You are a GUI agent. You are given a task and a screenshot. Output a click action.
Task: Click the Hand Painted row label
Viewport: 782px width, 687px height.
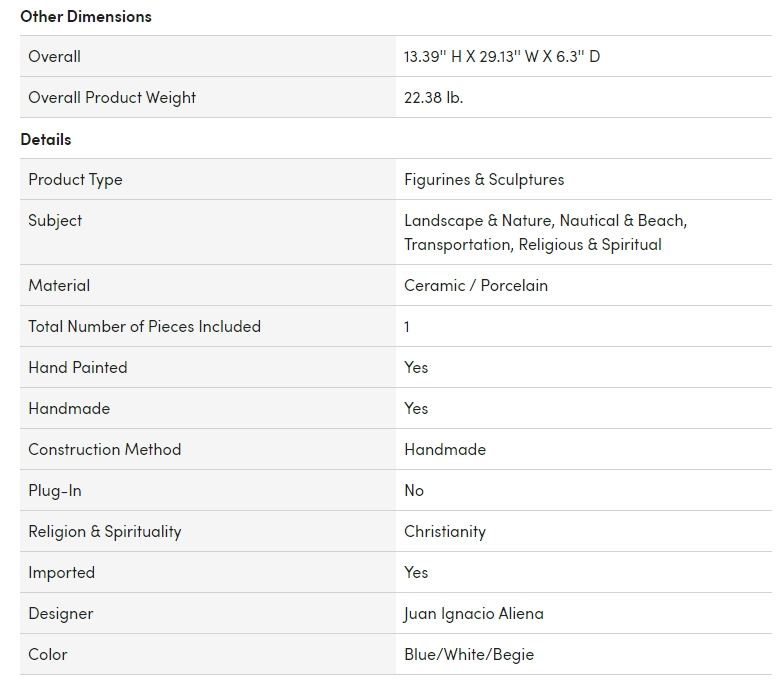(x=78, y=367)
